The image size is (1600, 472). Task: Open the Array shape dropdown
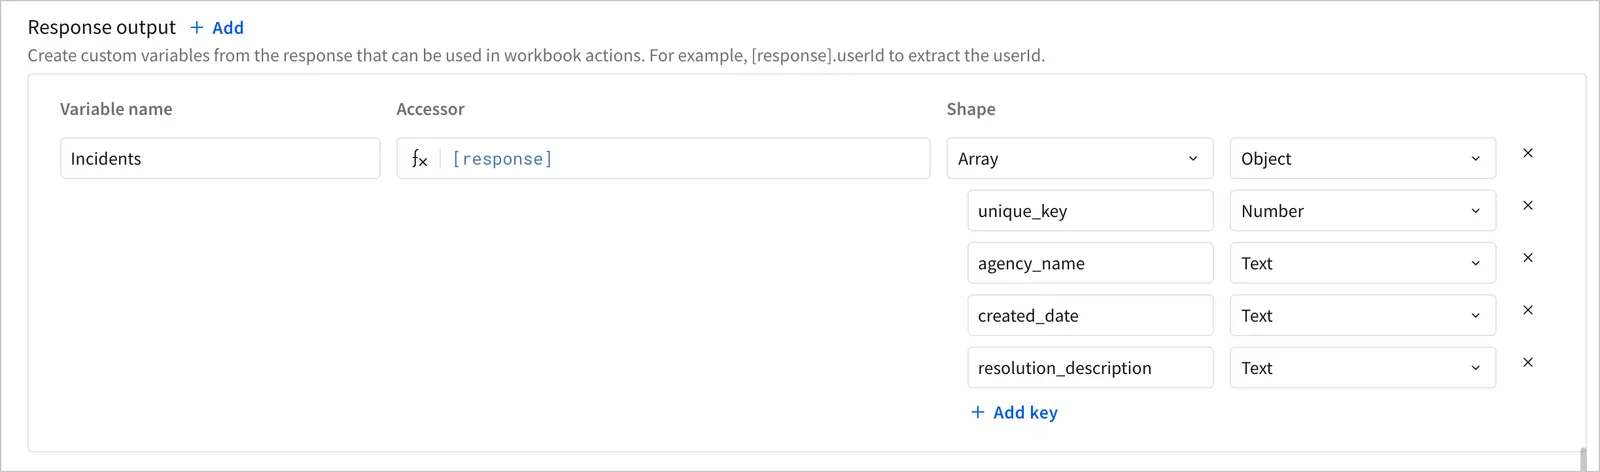[x=1080, y=158]
